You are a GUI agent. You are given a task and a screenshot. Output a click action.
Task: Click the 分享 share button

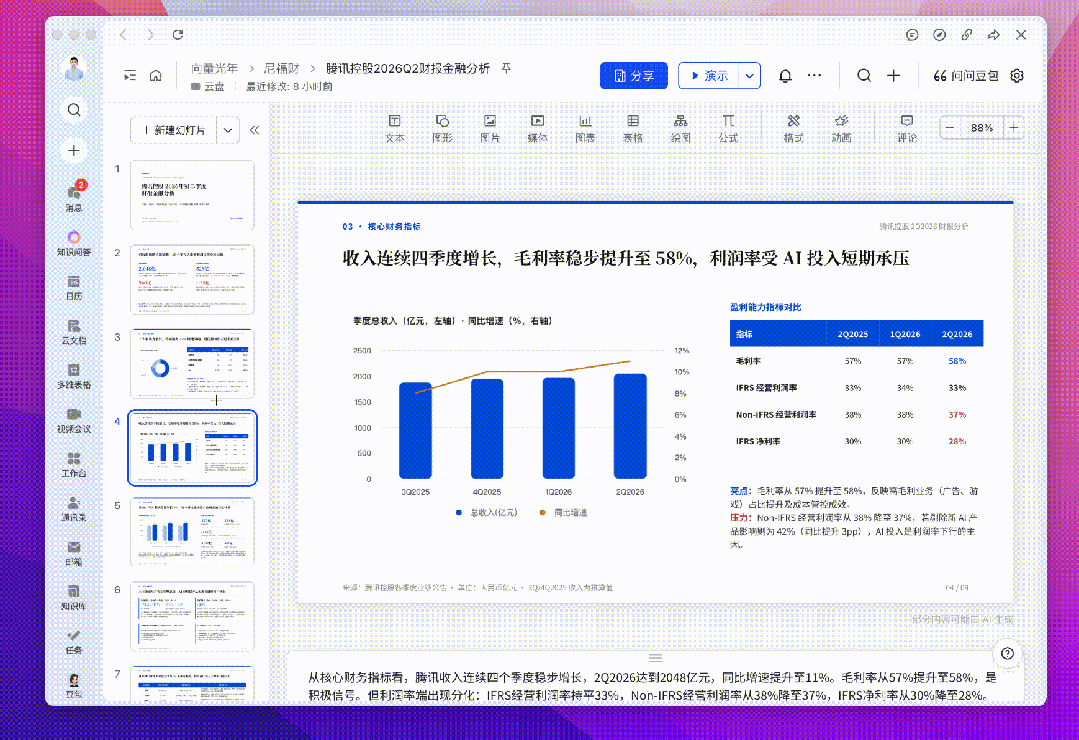(x=634, y=76)
